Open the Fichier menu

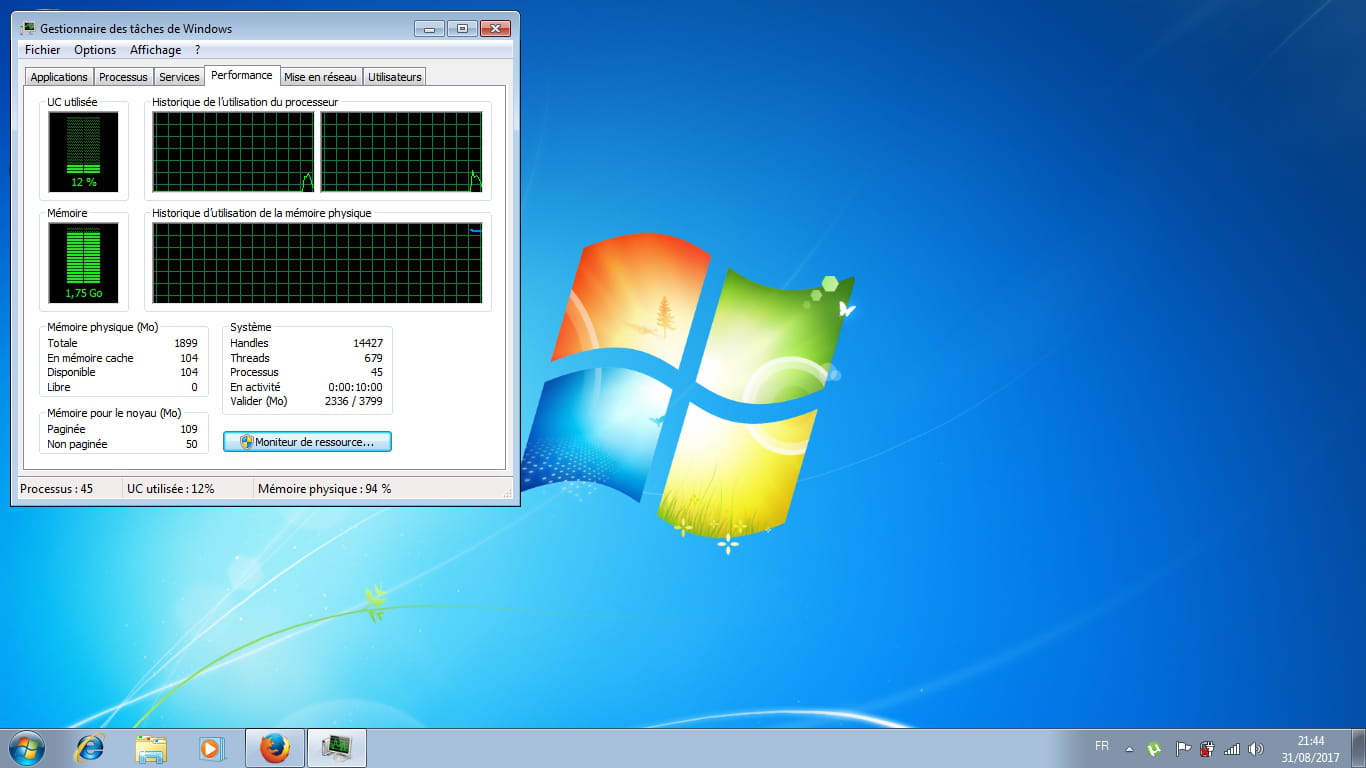(x=43, y=50)
